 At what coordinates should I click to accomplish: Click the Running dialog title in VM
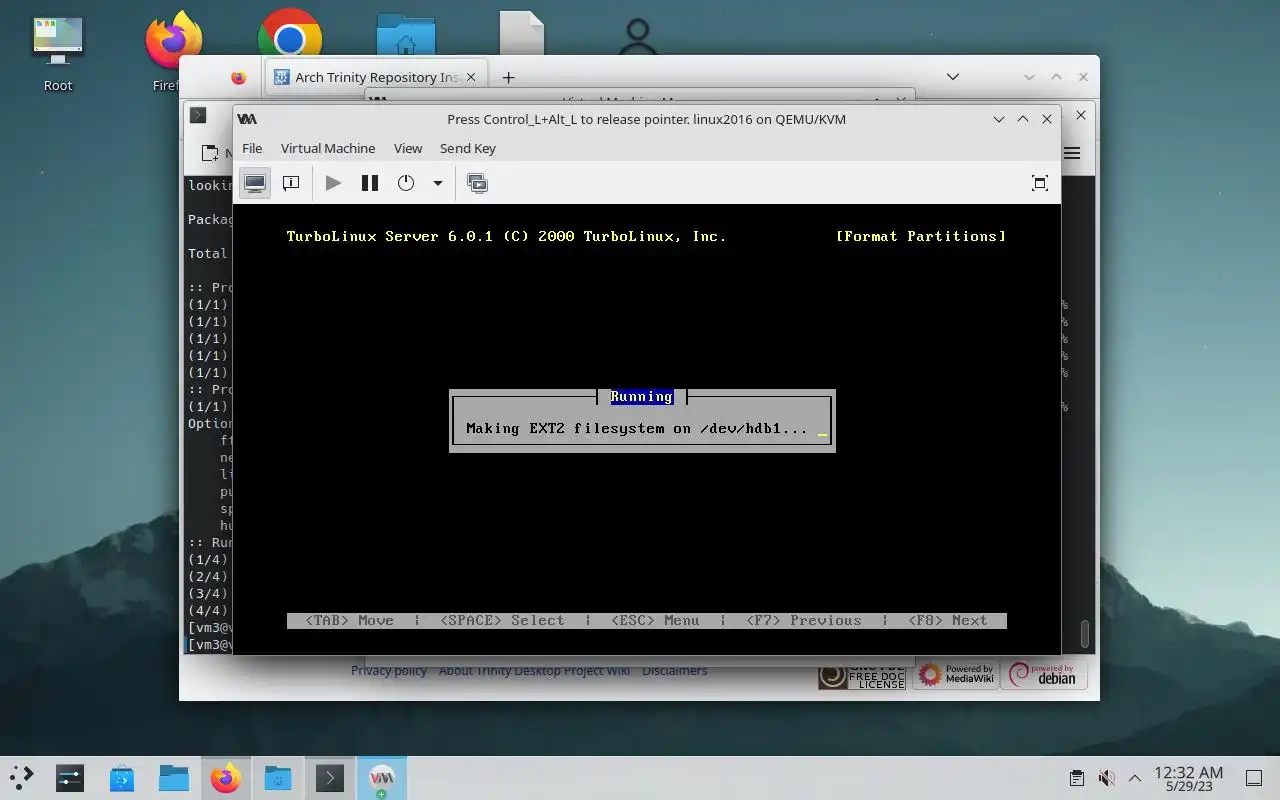pos(642,397)
